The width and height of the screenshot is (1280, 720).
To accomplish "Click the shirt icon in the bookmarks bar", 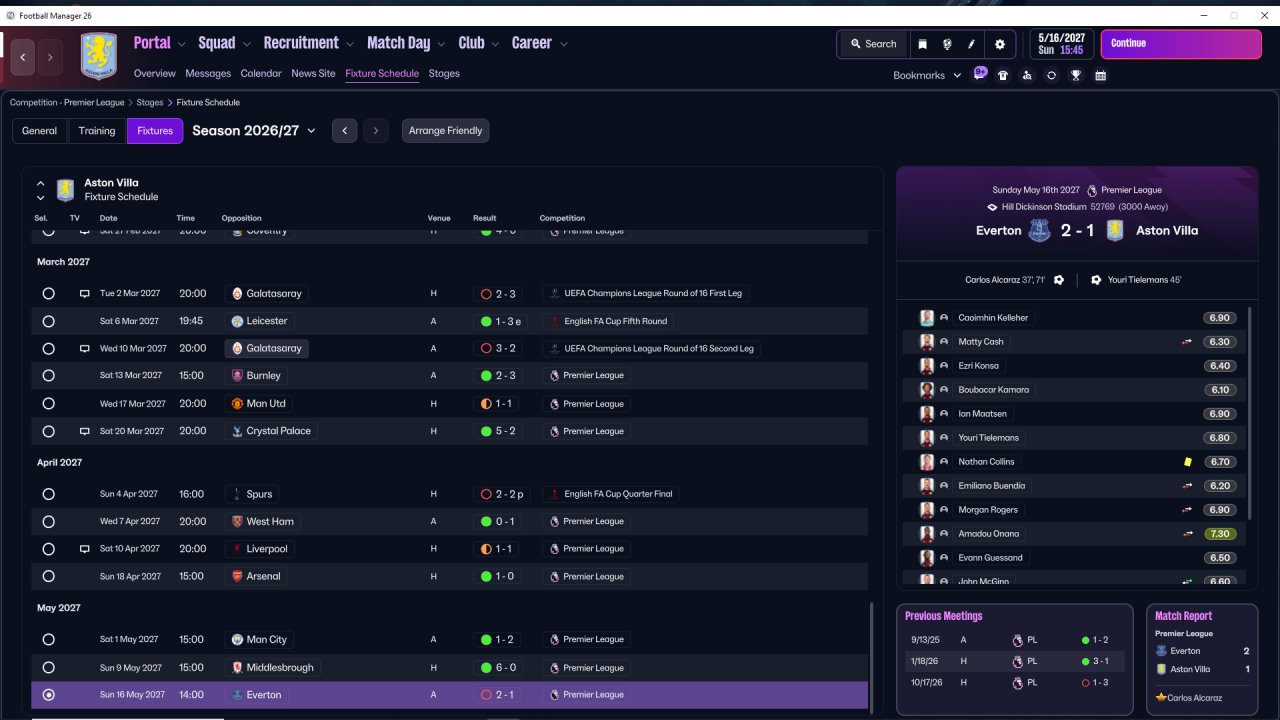I will click(1003, 75).
